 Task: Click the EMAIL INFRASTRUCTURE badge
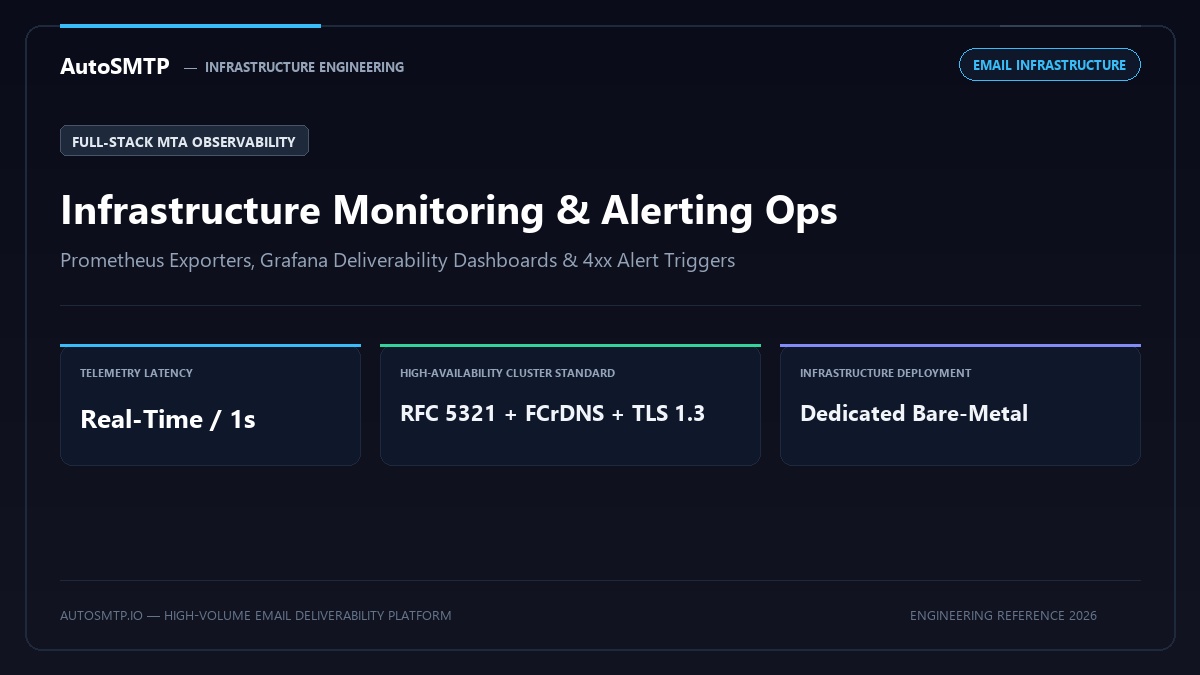(1049, 65)
